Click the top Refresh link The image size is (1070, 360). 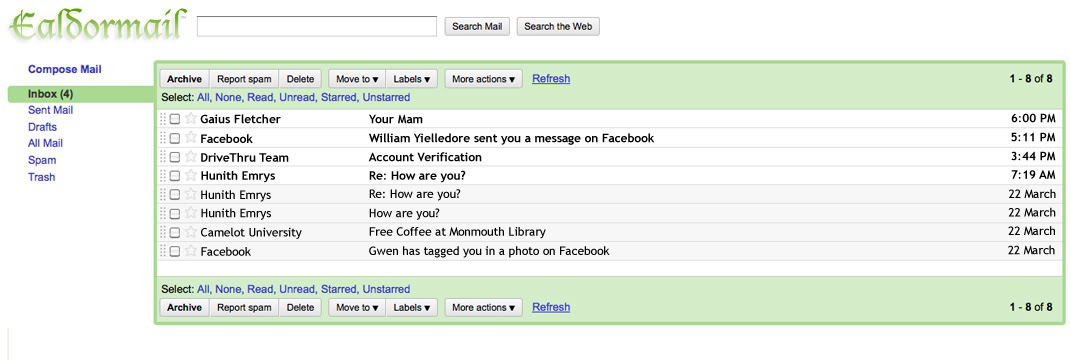coord(551,78)
